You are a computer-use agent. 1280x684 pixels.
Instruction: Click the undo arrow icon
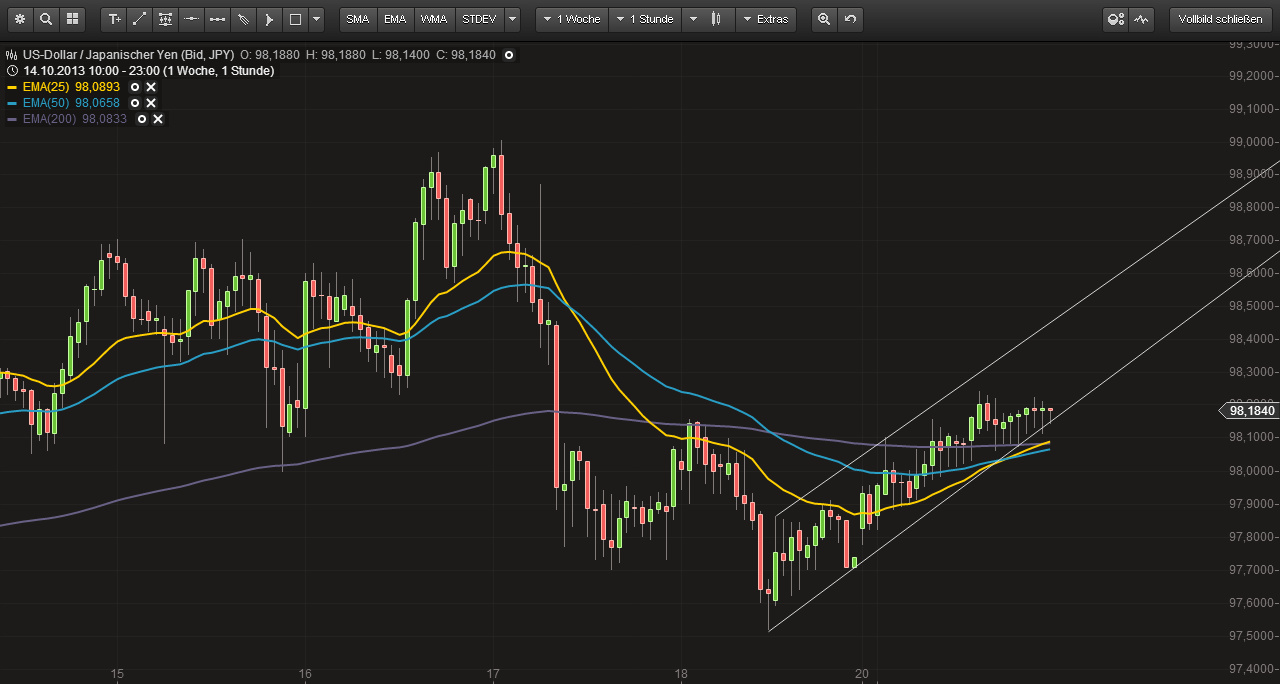pos(849,19)
